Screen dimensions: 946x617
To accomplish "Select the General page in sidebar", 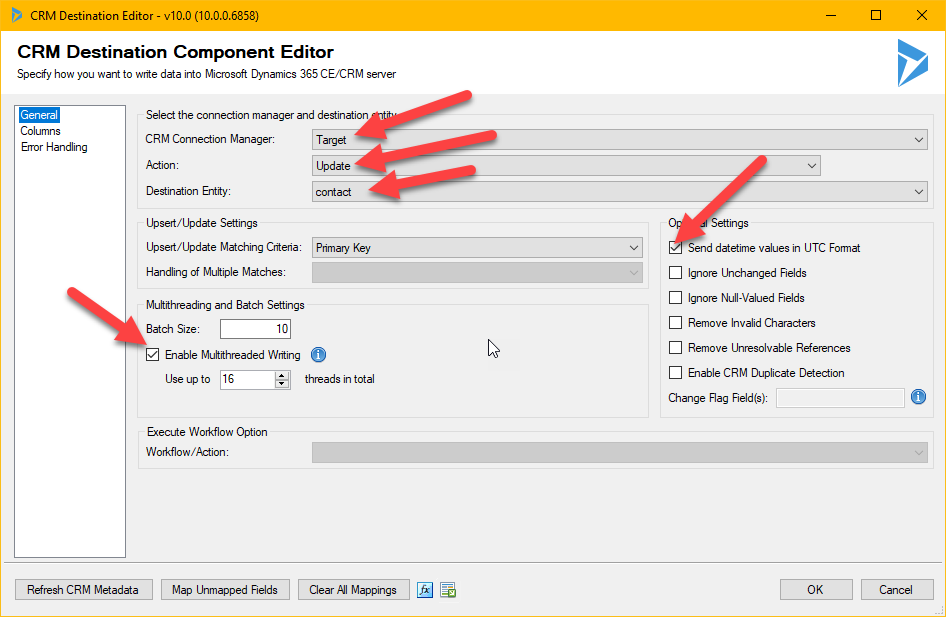I will coord(39,115).
